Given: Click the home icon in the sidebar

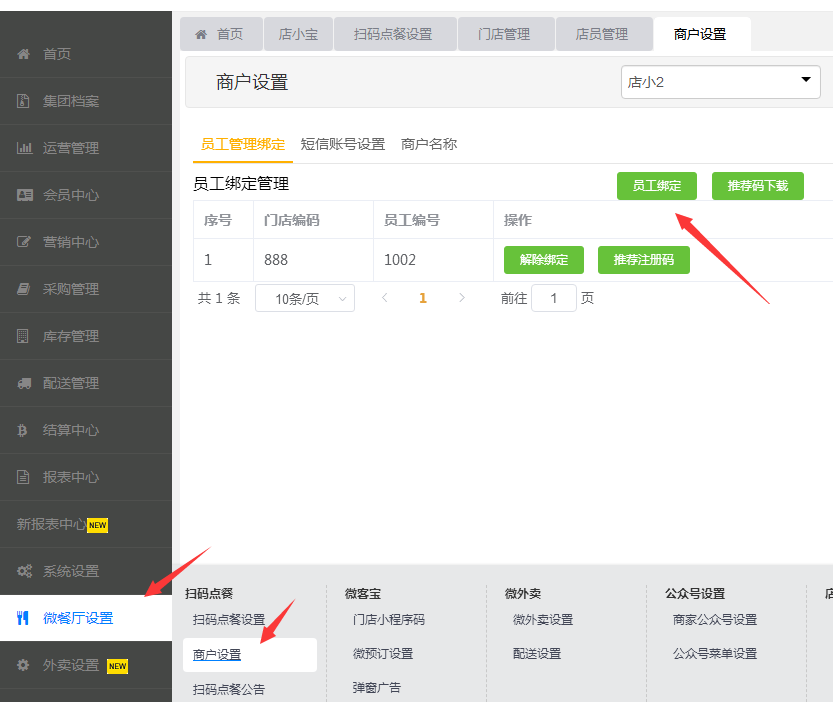Looking at the screenshot, I should (23, 54).
